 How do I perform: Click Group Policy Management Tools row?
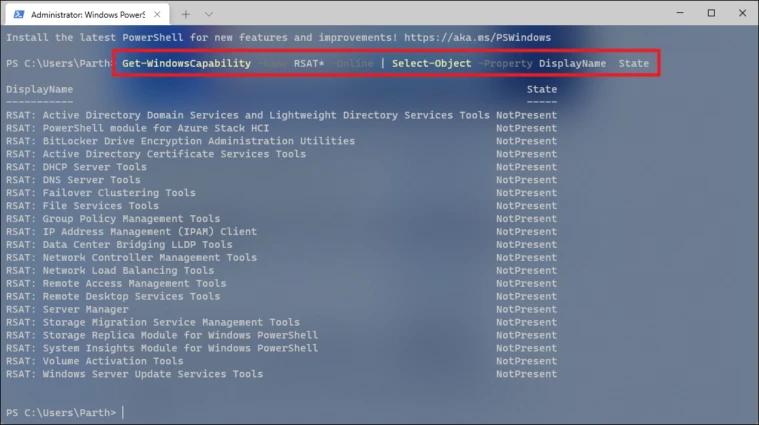(x=282, y=219)
